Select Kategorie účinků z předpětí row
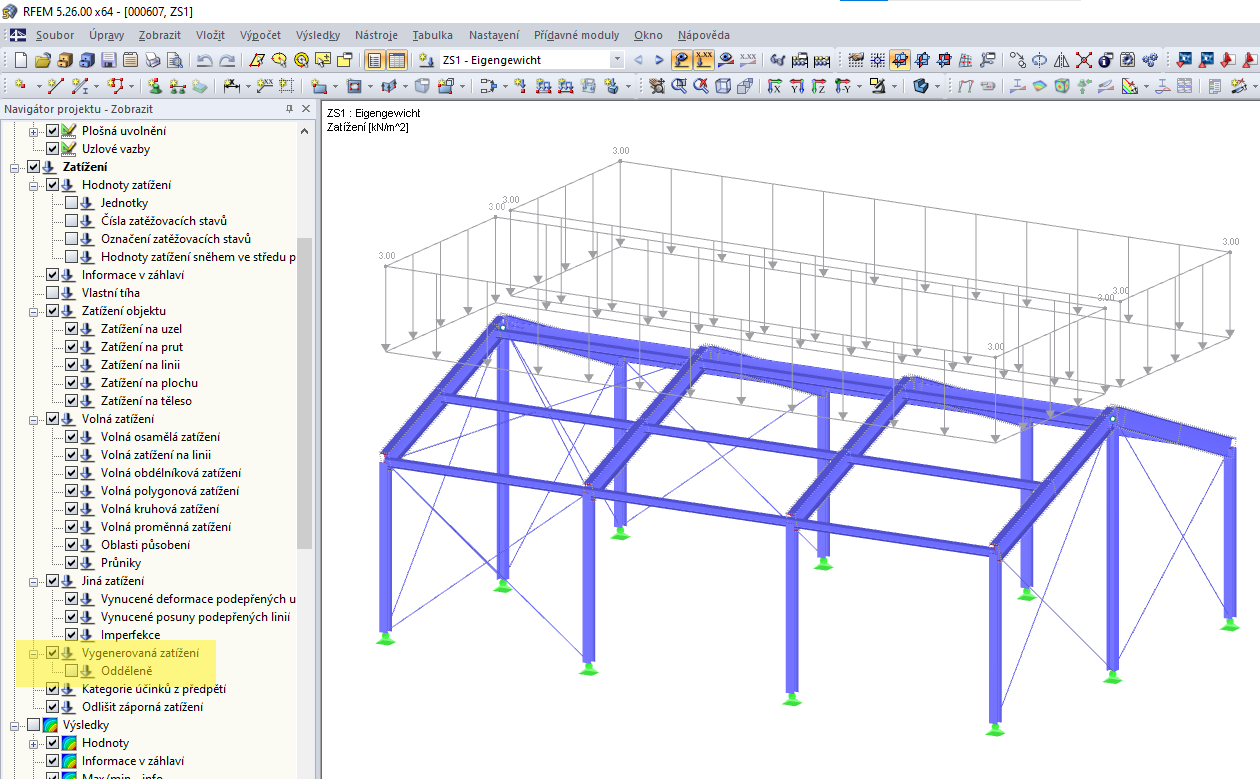Image resolution: width=1260 pixels, height=779 pixels. [x=154, y=689]
